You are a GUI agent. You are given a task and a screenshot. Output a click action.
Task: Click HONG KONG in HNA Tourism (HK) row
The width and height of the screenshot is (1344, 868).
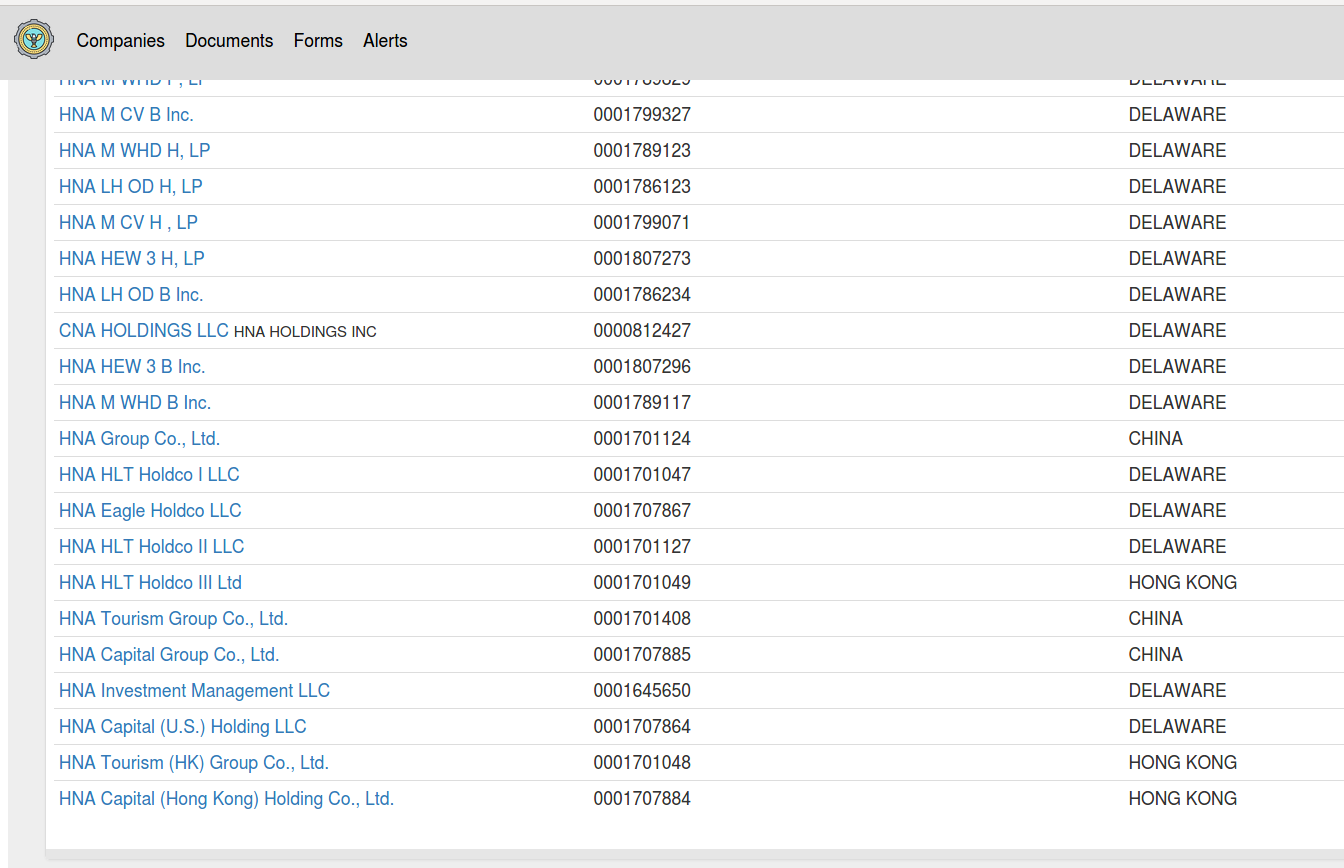click(x=1182, y=763)
